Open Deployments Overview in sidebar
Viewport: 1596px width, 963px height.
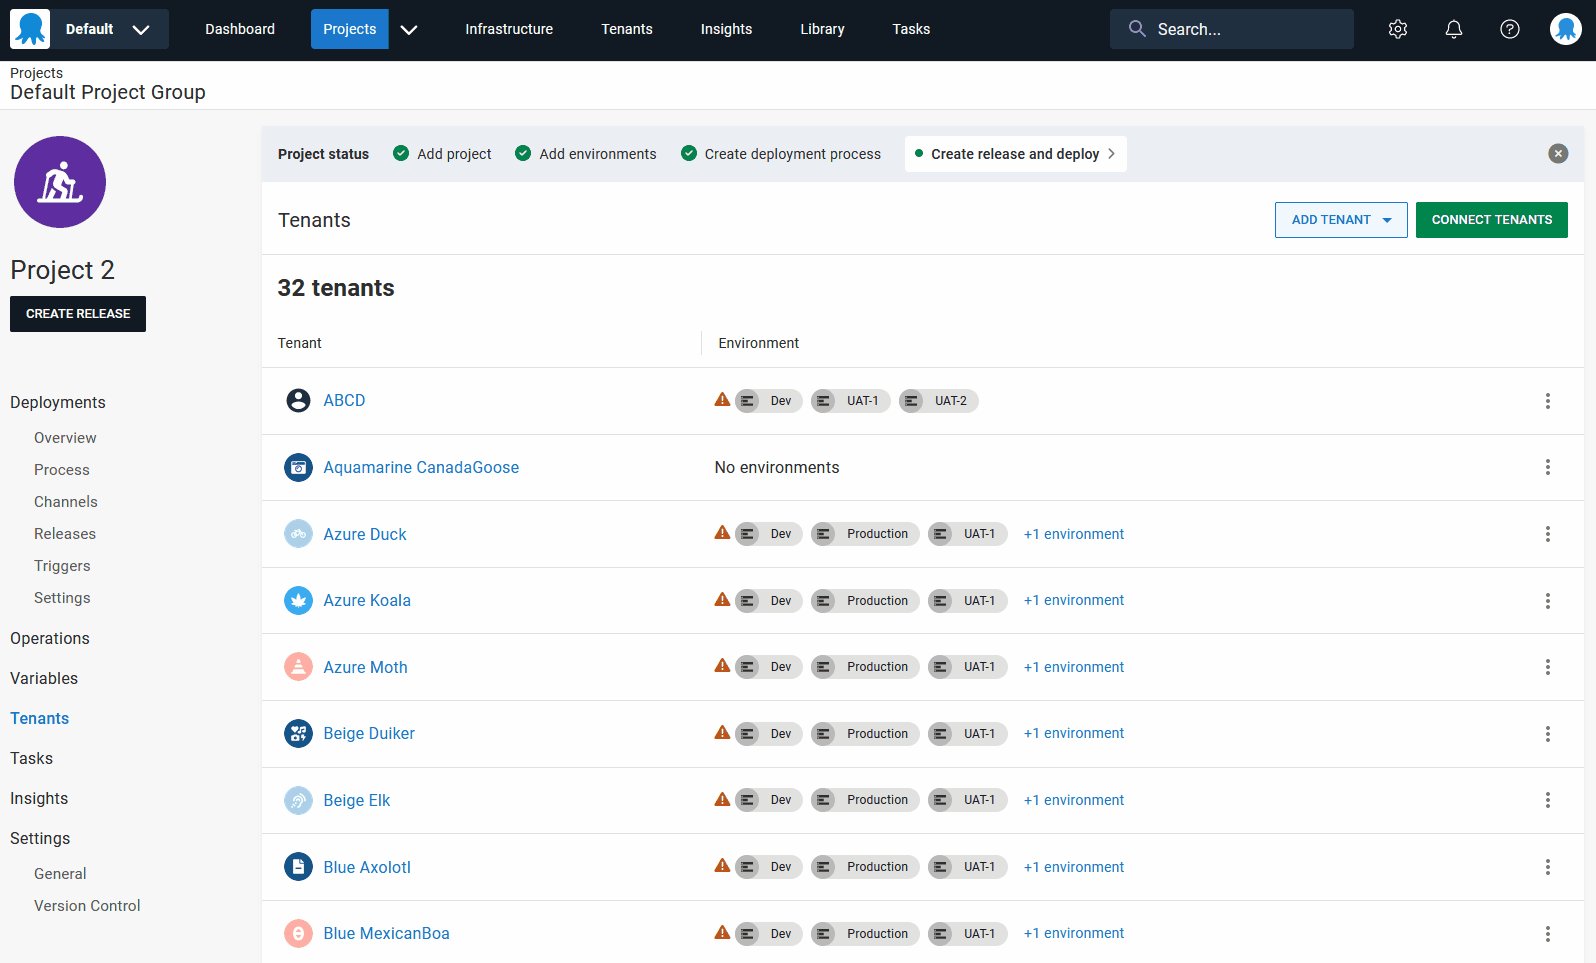pos(65,438)
